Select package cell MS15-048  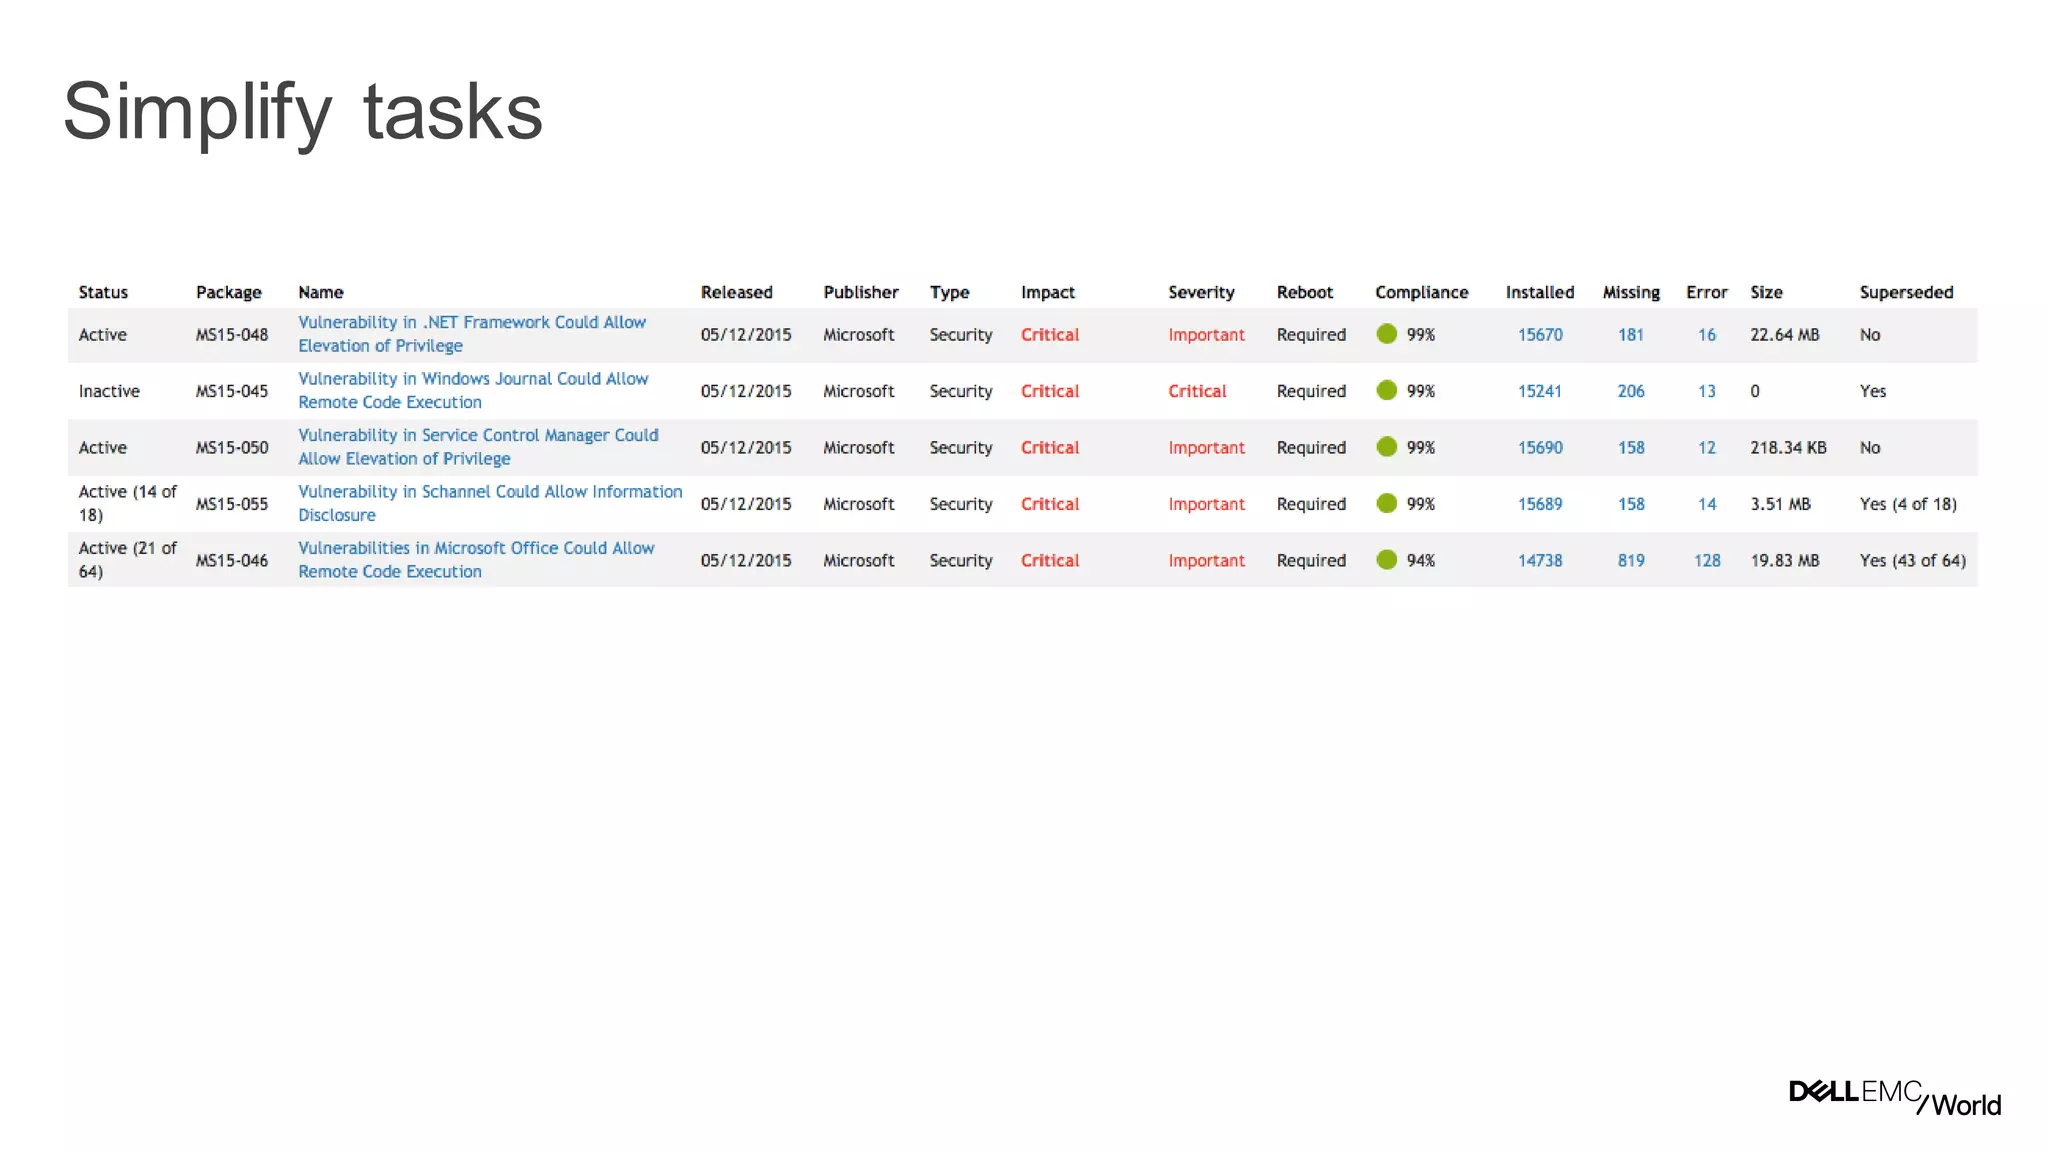point(232,335)
